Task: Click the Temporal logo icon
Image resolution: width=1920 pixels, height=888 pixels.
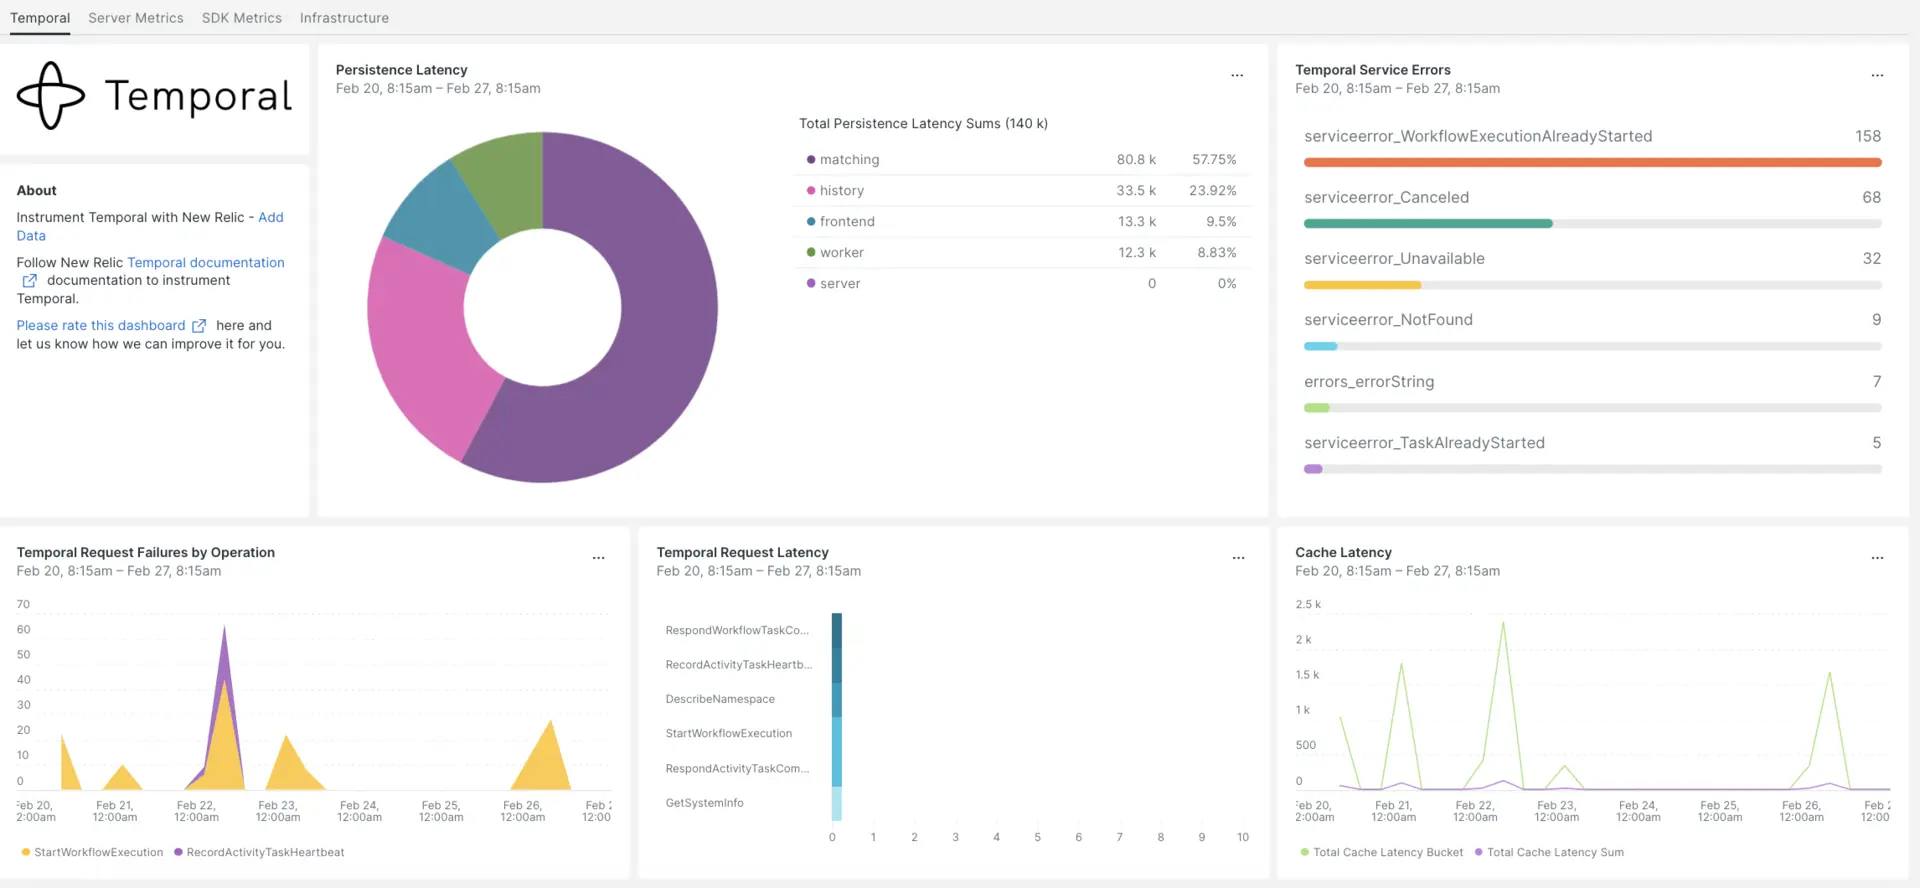Action: pos(51,96)
